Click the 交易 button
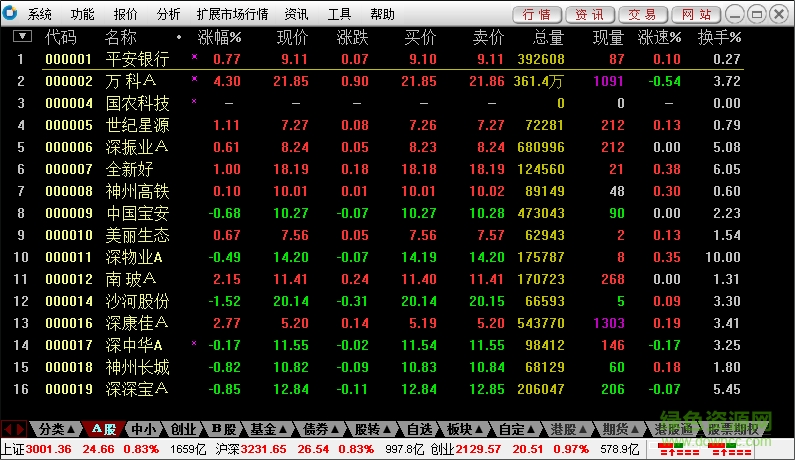 (x=643, y=14)
